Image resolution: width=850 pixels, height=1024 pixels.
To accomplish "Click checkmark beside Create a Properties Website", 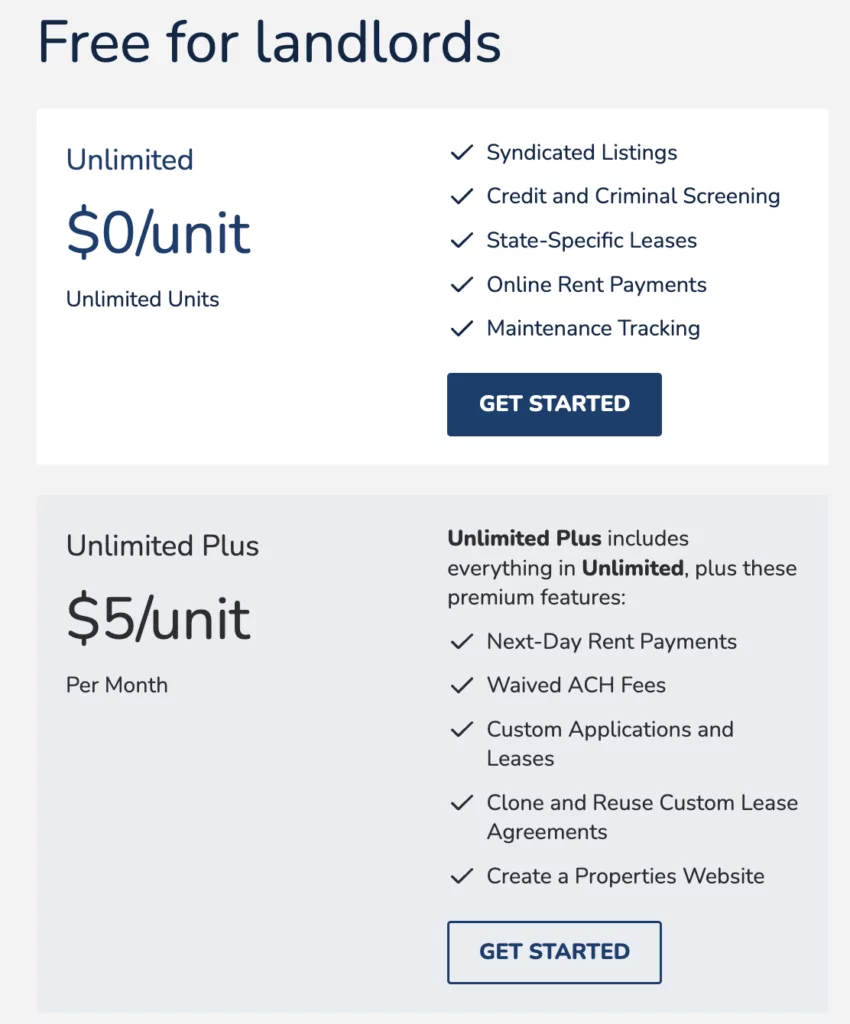I will (462, 876).
